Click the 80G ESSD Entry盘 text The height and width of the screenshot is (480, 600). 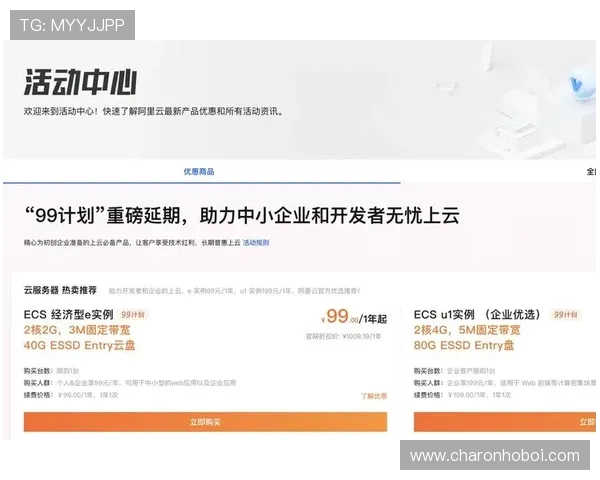coord(464,345)
